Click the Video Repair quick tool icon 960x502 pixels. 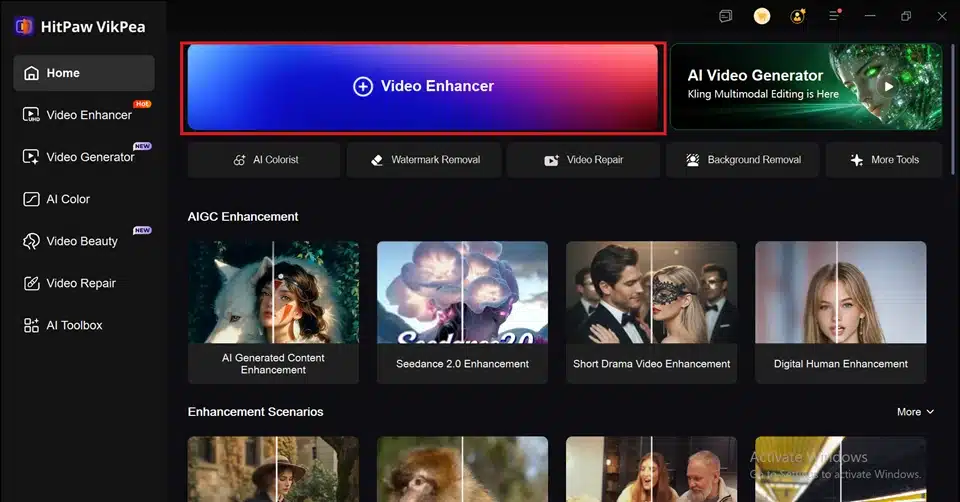[551, 160]
